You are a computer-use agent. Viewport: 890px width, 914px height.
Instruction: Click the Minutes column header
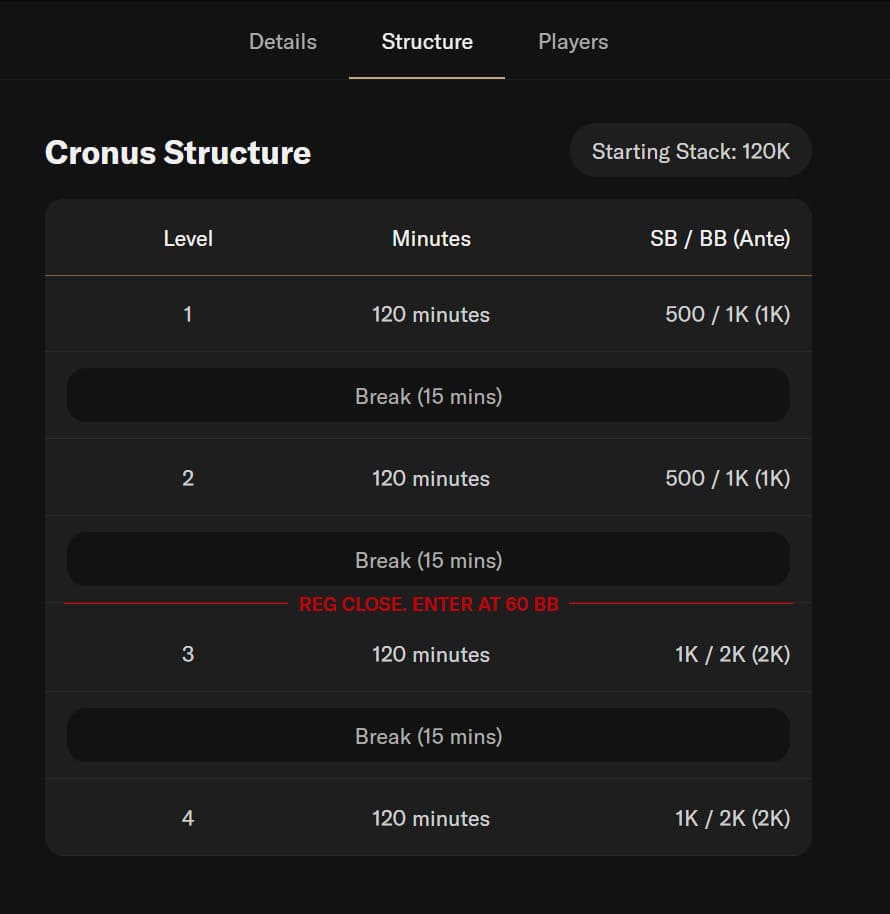(431, 238)
